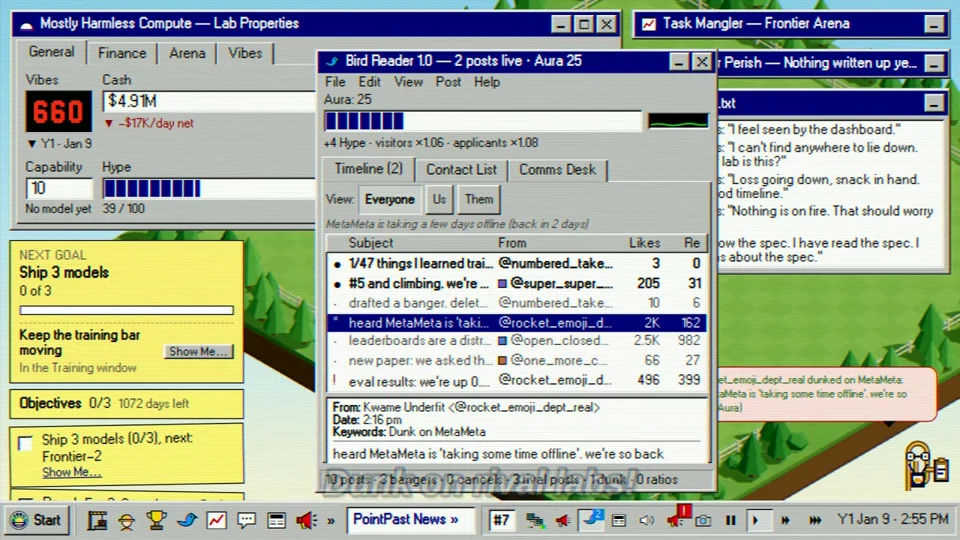Open the megaphone alert icon with red exclamation
960x540 pixels.
click(678, 517)
